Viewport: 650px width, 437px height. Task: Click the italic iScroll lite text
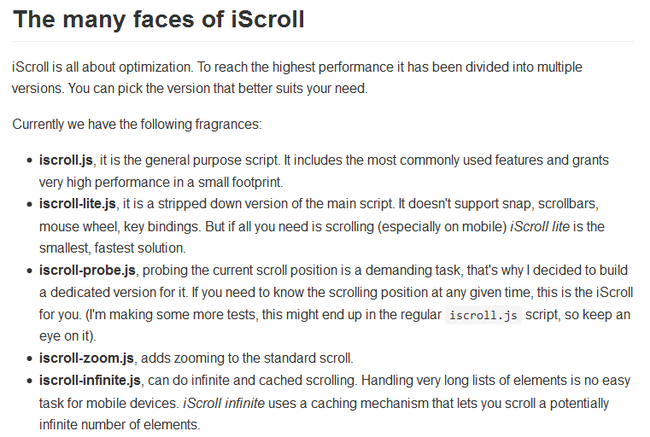coord(540,226)
